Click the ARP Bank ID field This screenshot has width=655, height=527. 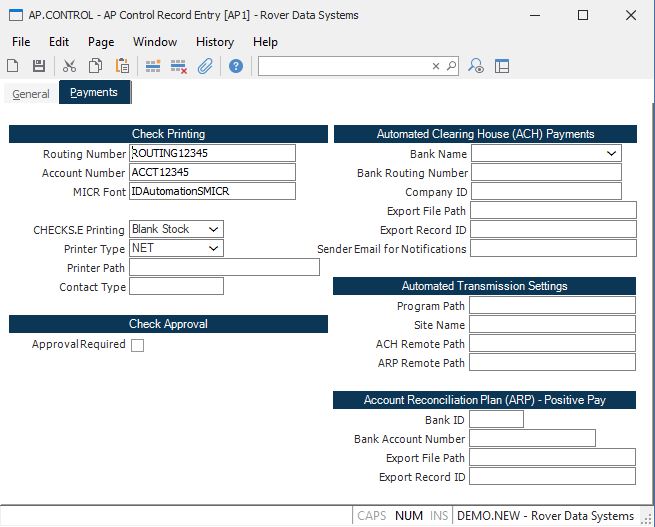496,420
